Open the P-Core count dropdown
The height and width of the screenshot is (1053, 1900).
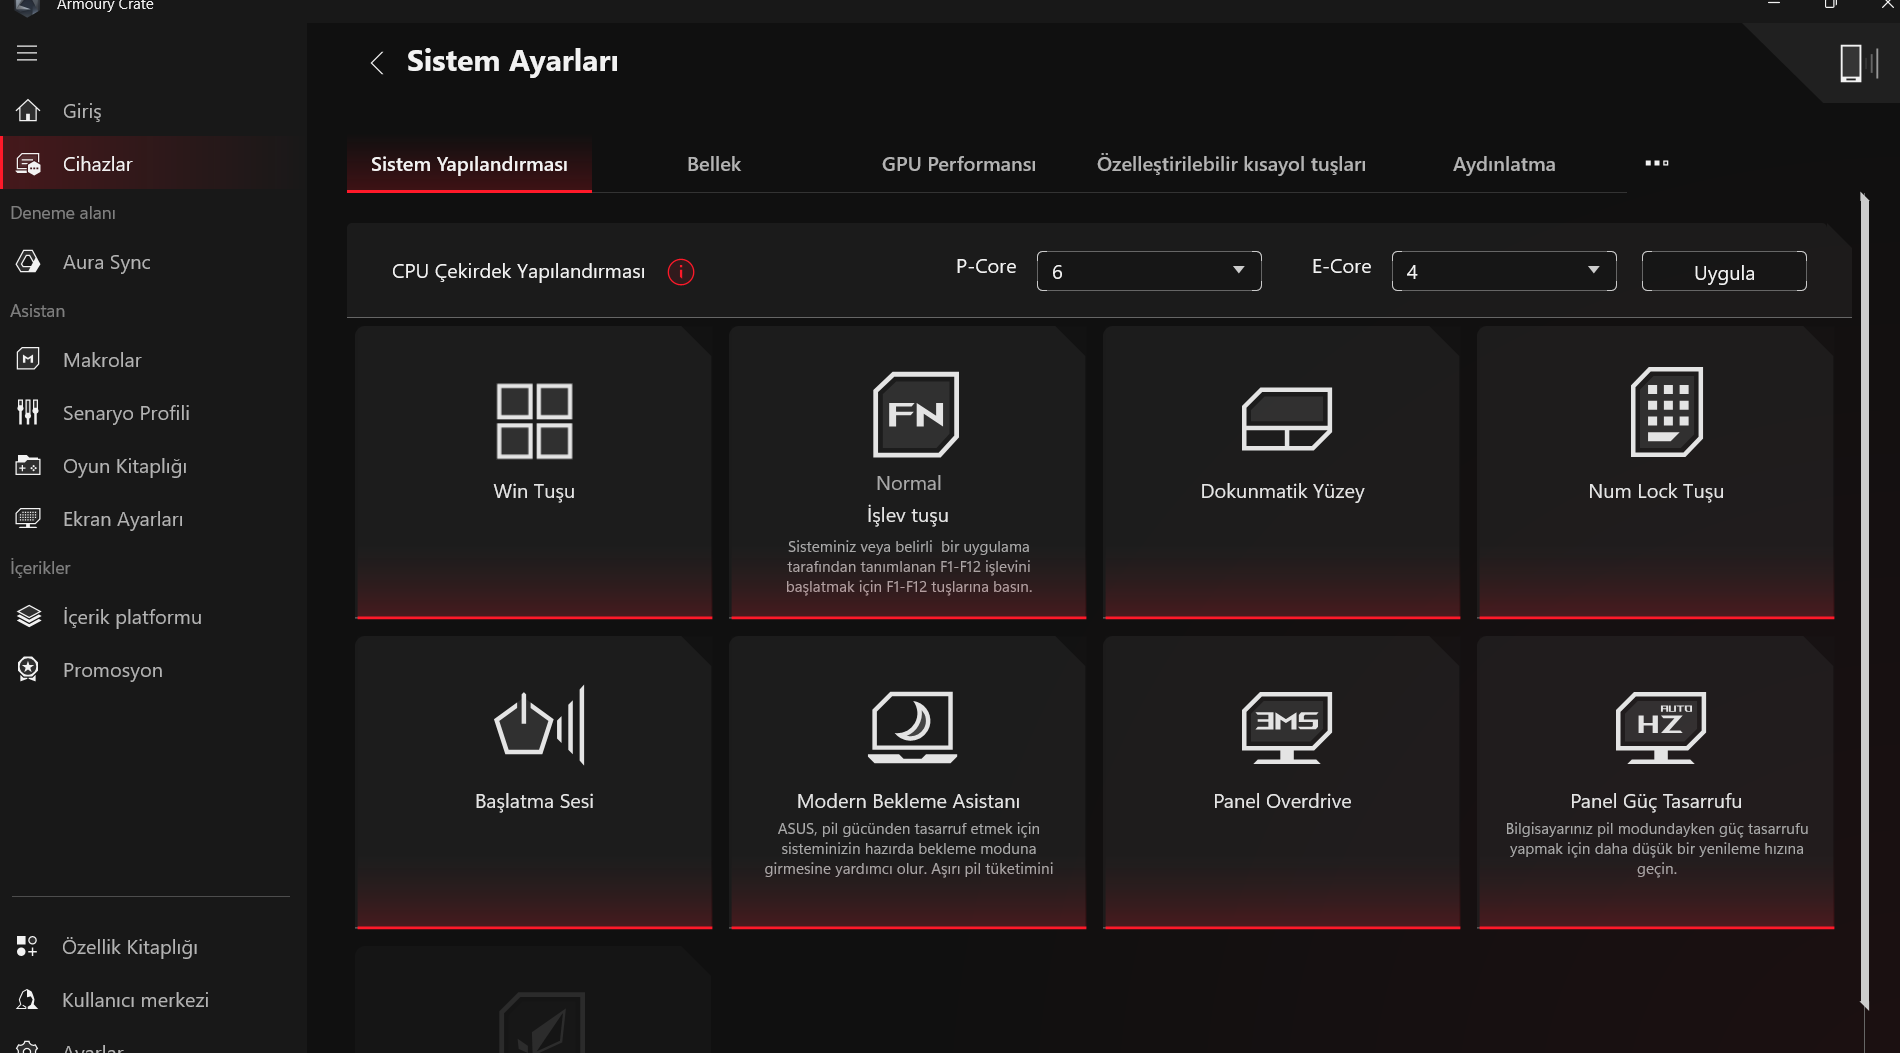[x=1149, y=271]
